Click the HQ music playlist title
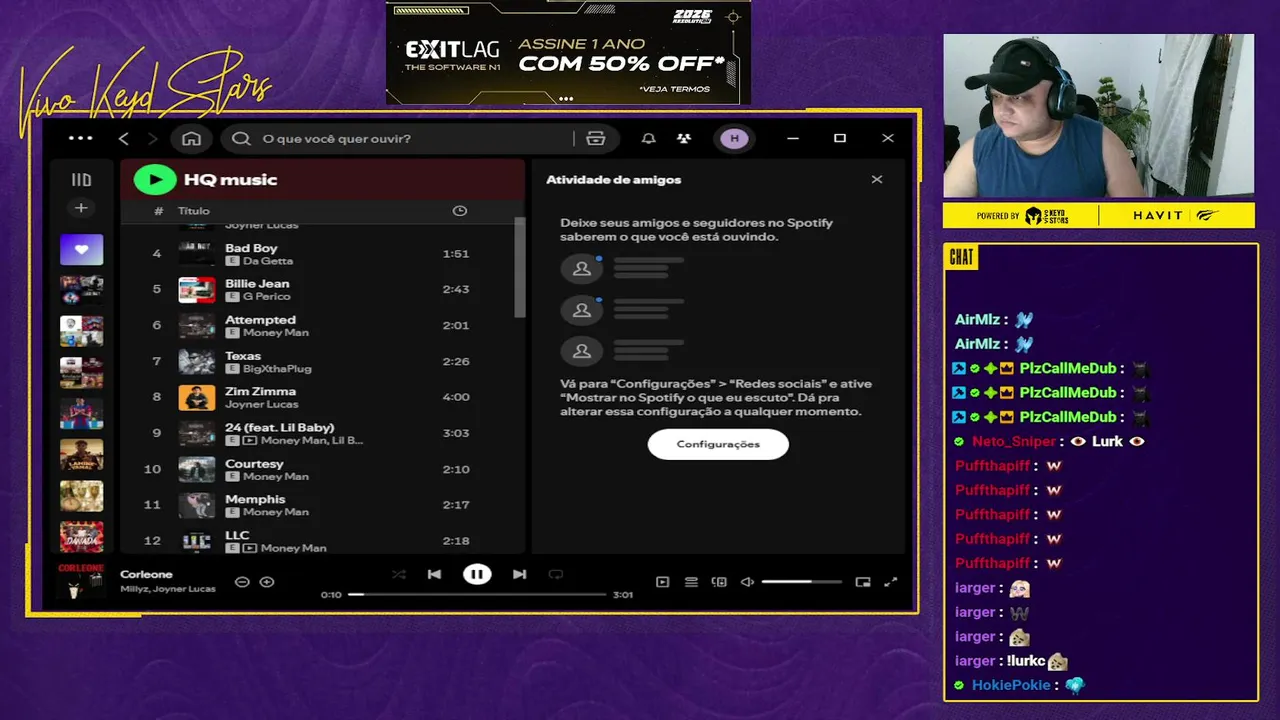This screenshot has width=1280, height=720. pos(230,180)
